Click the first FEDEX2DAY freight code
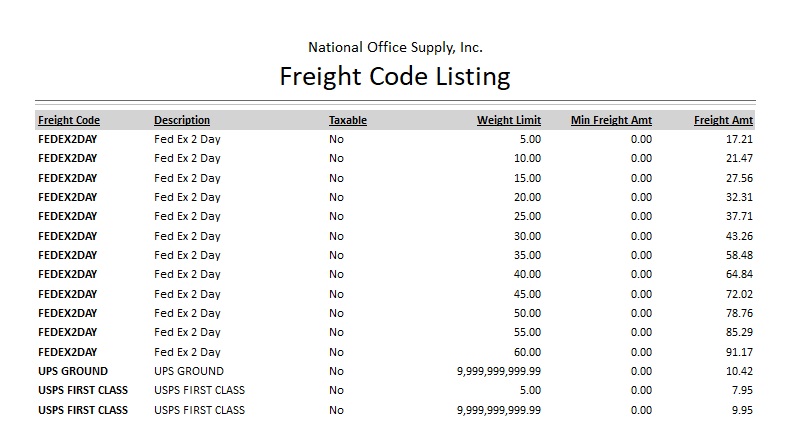This screenshot has width=802, height=442. 68,140
